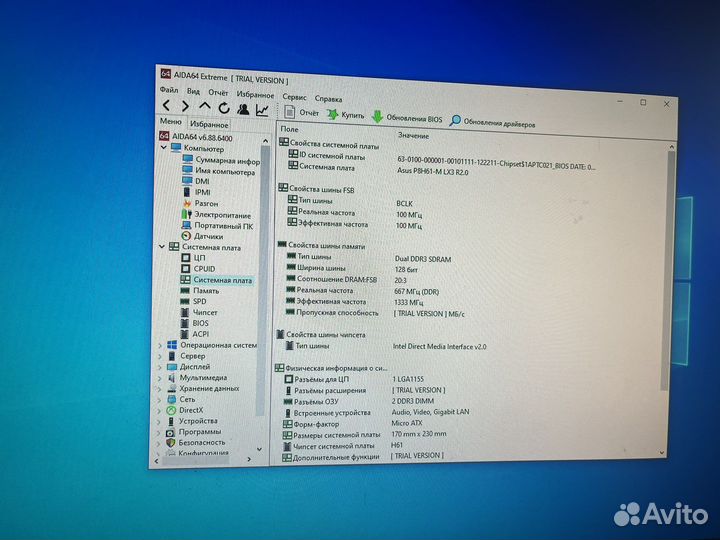Screen dimensions: 720x540
Task: Click the Intel Direct Media Interface v2.0 value
Action: 439,347
